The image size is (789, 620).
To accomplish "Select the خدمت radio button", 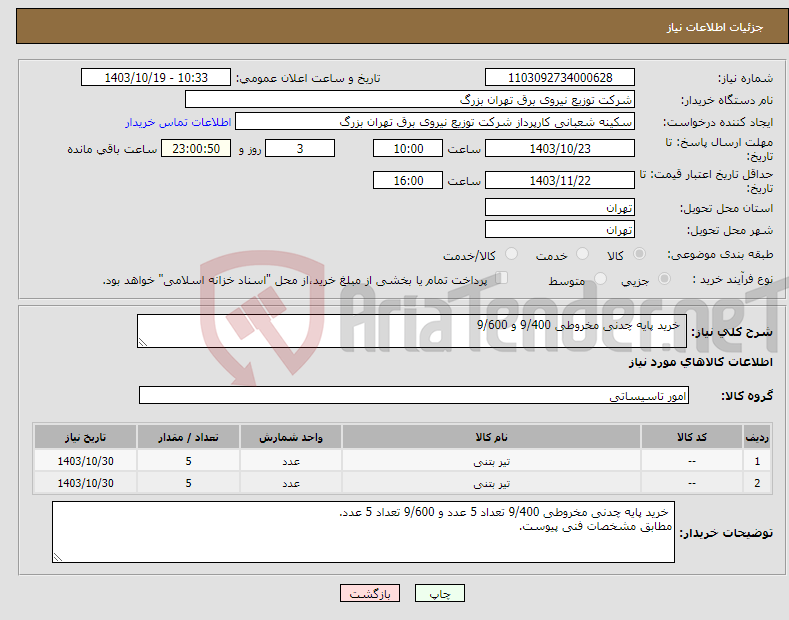I will [x=582, y=254].
